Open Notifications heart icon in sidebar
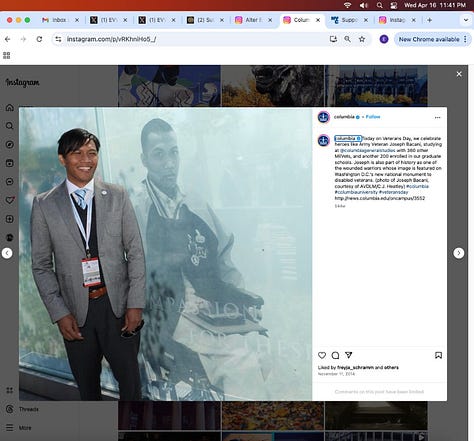This screenshot has width=474, height=441. (x=10, y=200)
